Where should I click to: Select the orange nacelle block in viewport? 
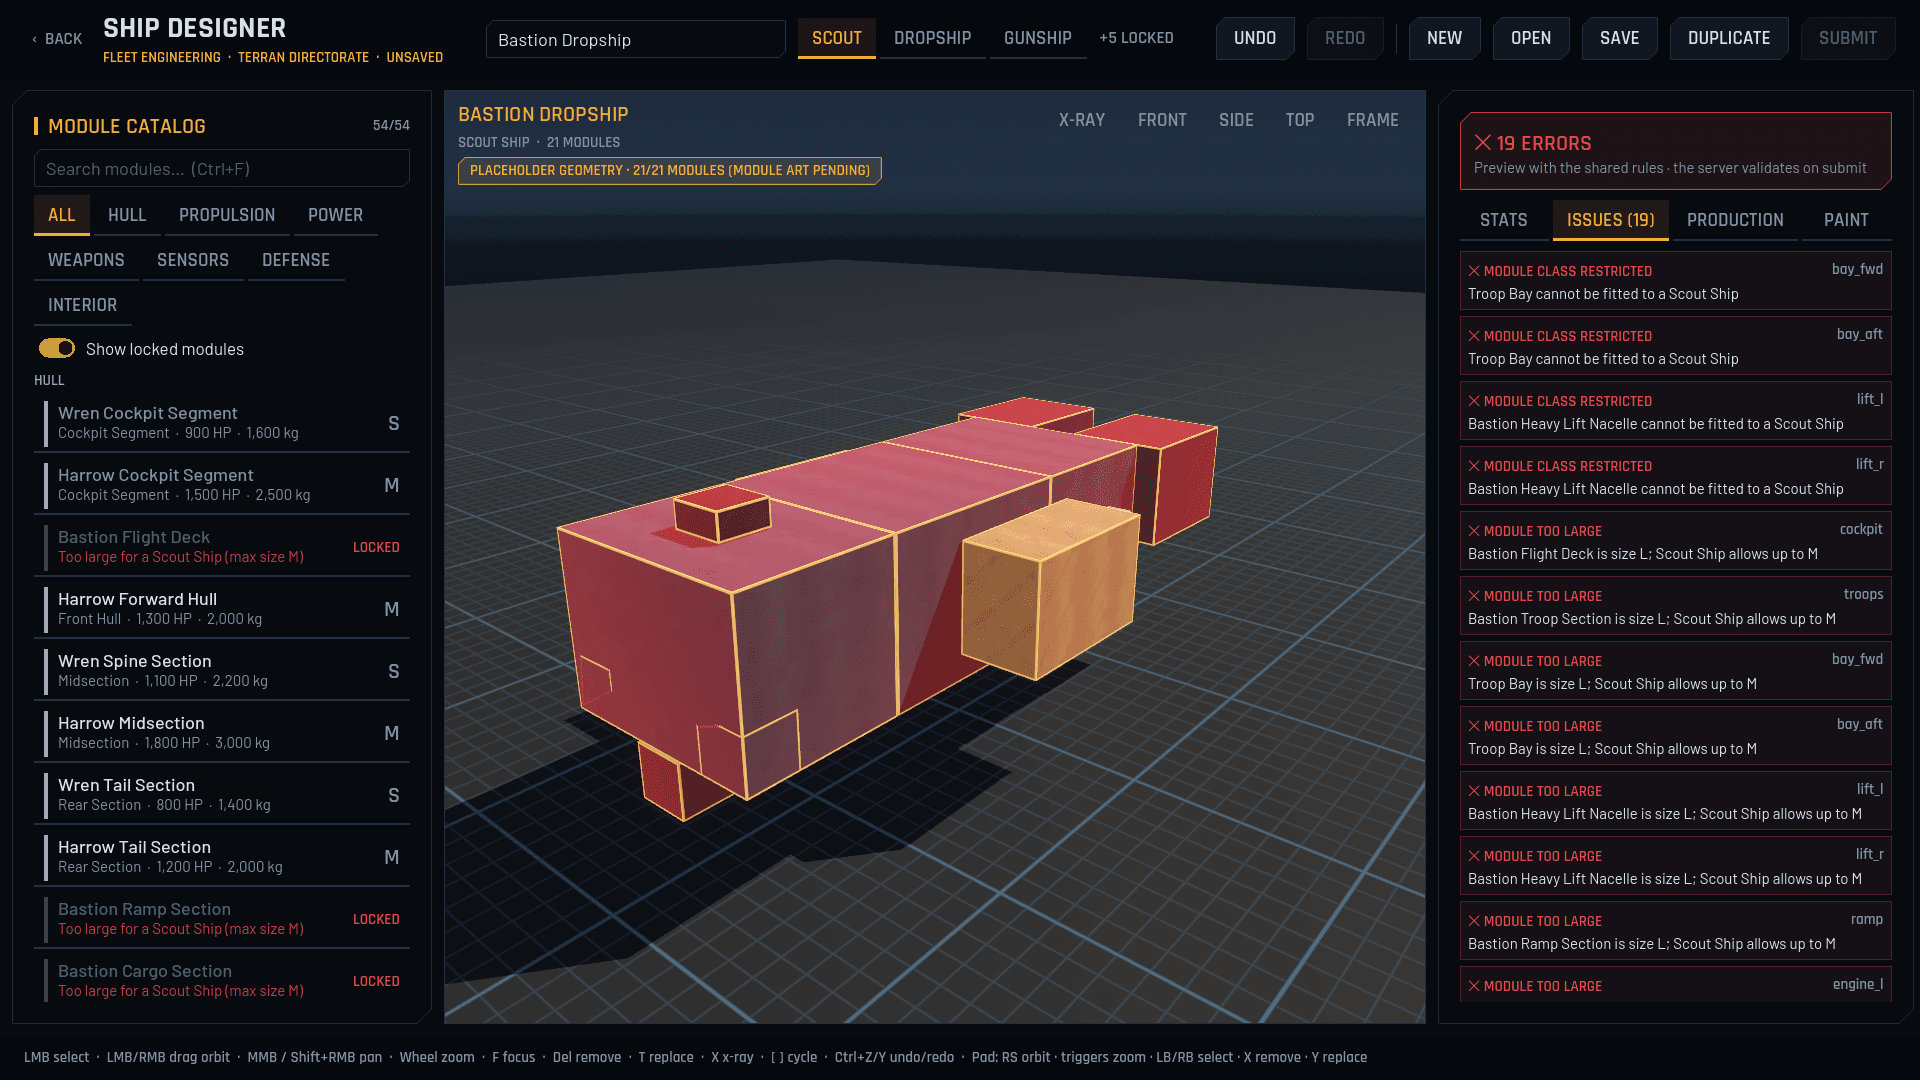point(1050,590)
